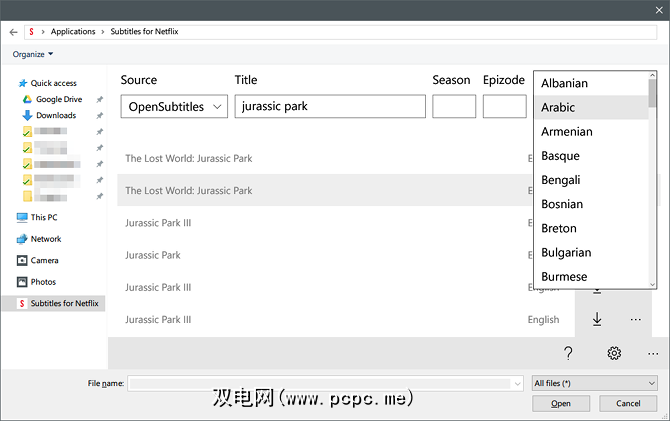670x421 pixels.
Task: Click the red S icon in breadcrumb
Action: pos(32,32)
